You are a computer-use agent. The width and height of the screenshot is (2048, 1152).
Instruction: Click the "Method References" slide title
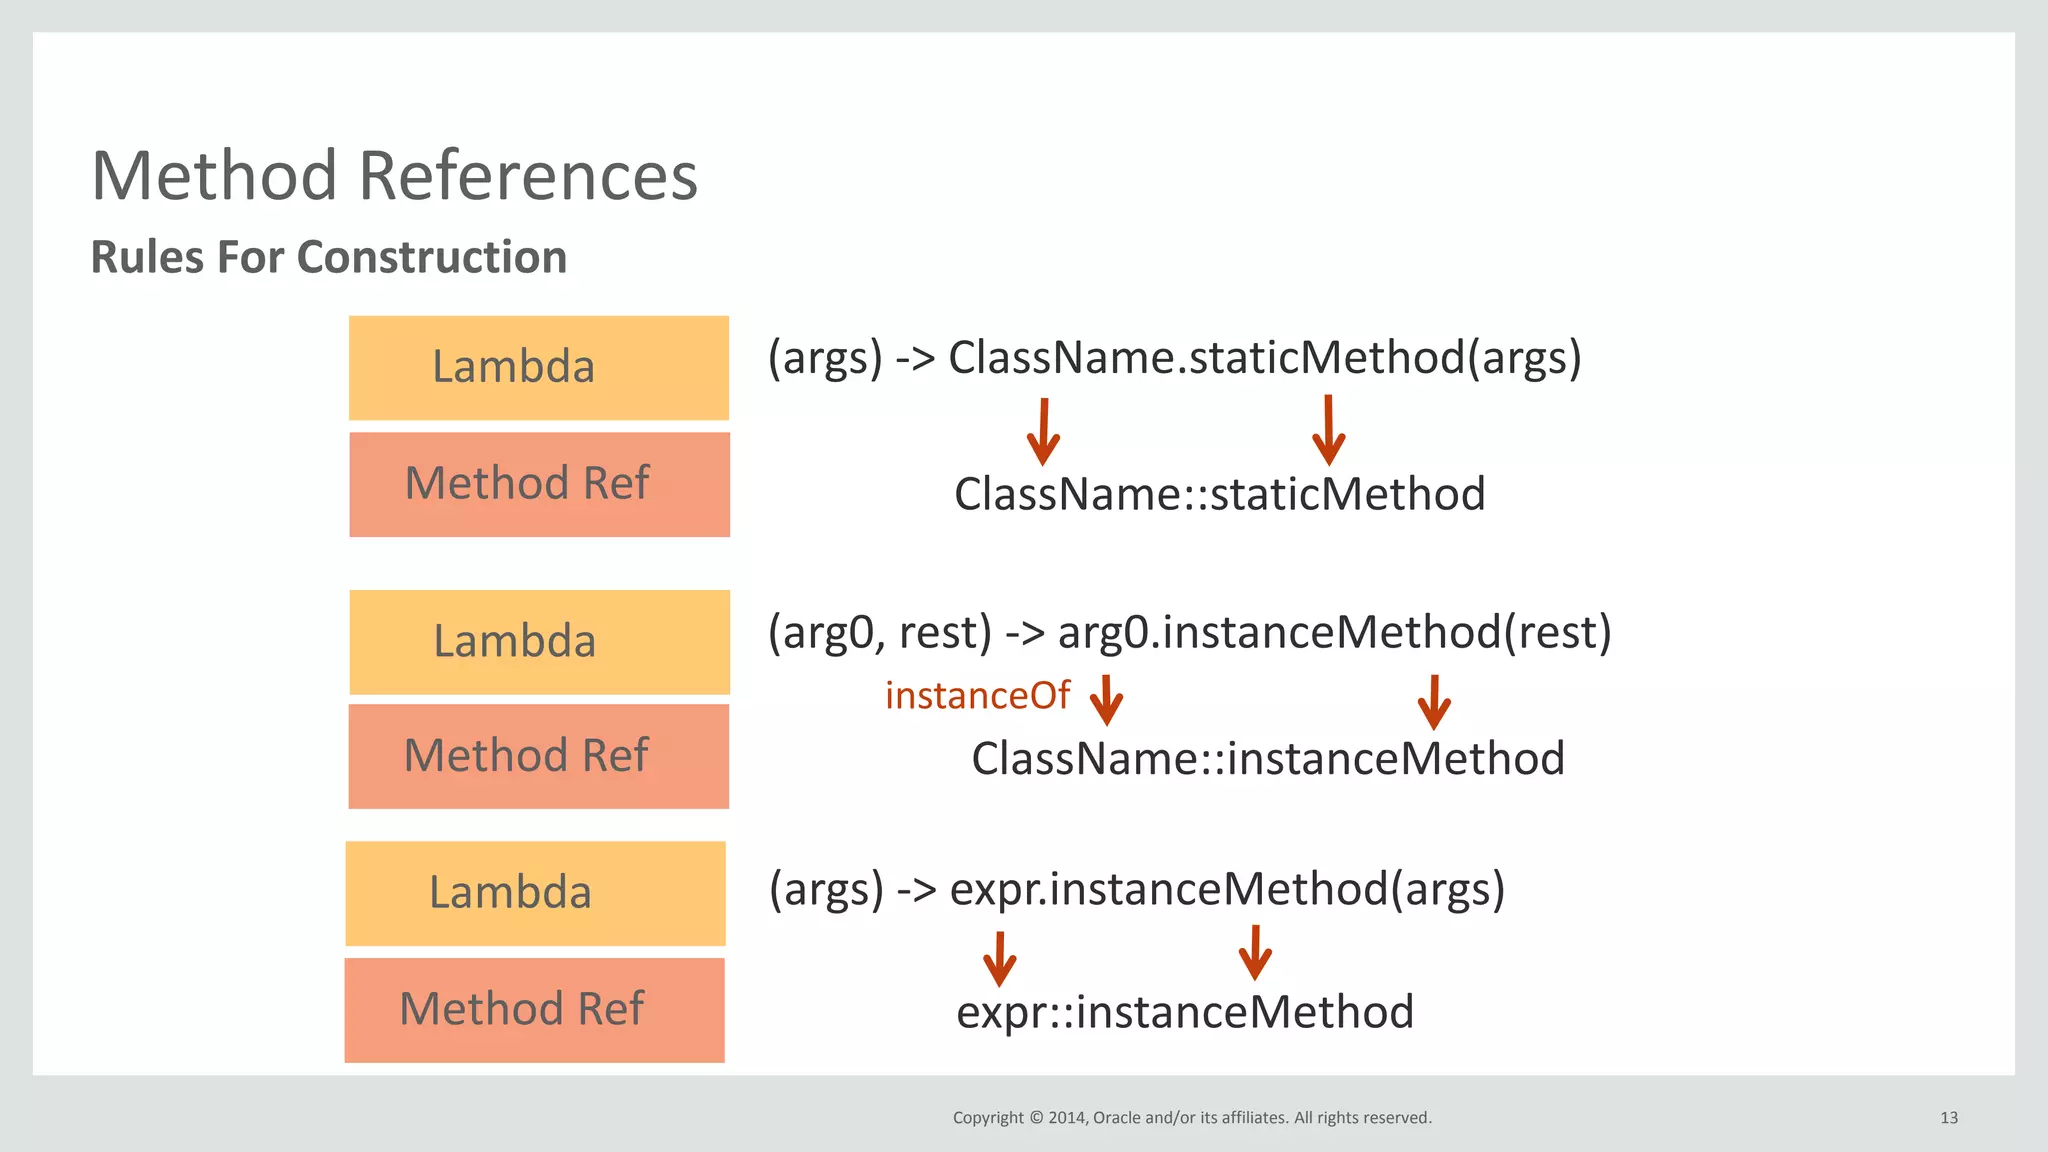pos(394,176)
